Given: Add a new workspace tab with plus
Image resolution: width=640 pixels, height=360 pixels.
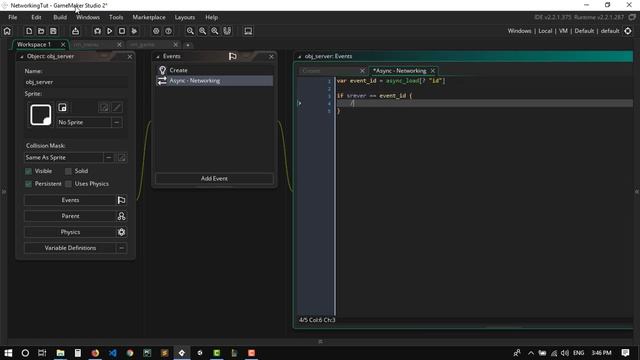Looking at the screenshot, I should pyautogui.click(x=188, y=44).
